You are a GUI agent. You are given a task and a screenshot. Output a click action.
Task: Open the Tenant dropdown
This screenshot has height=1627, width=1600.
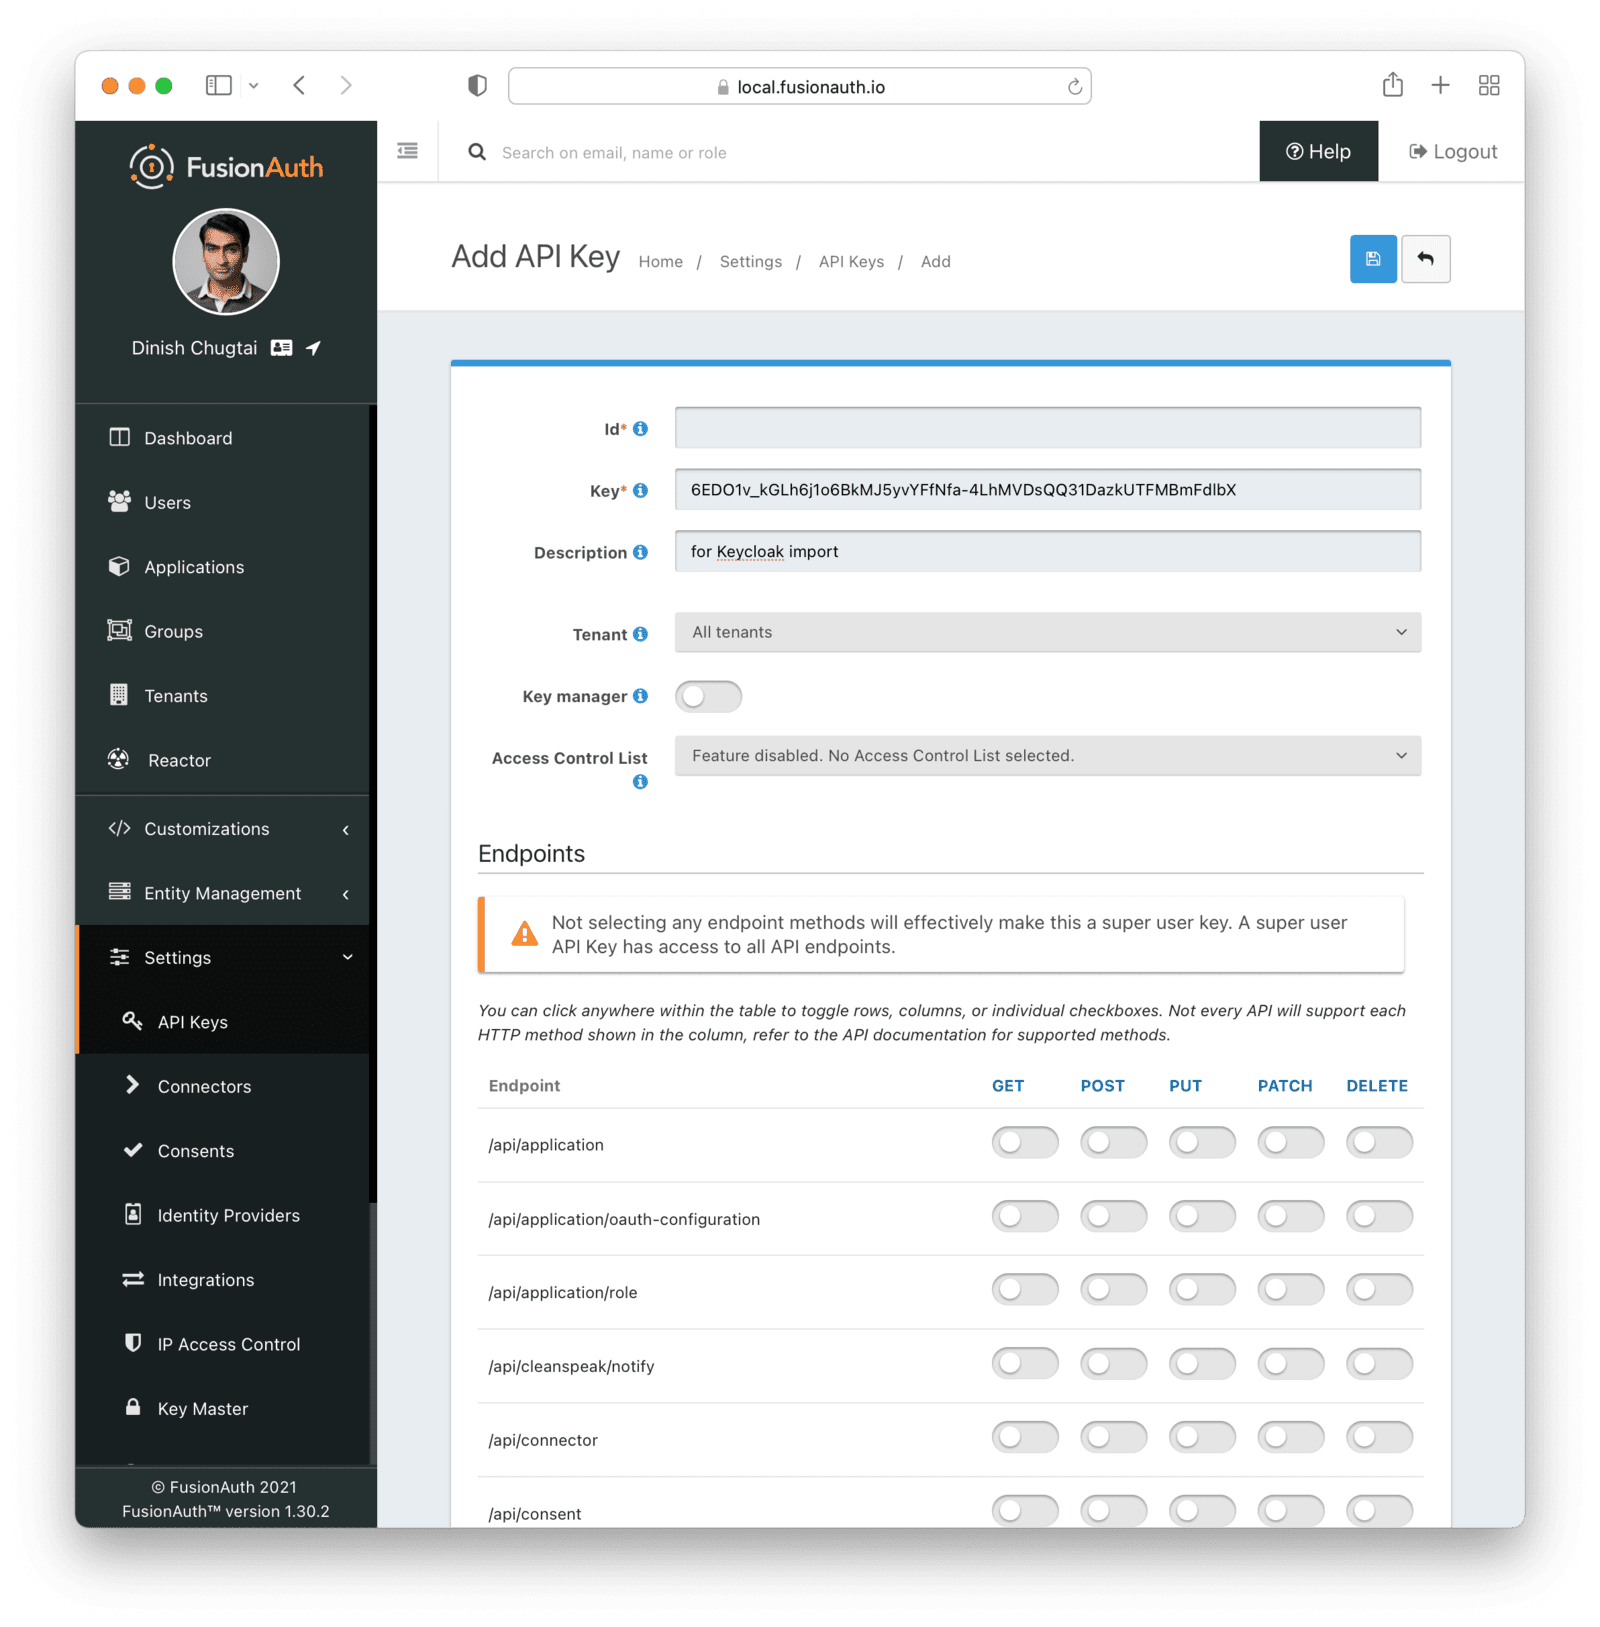1048,632
